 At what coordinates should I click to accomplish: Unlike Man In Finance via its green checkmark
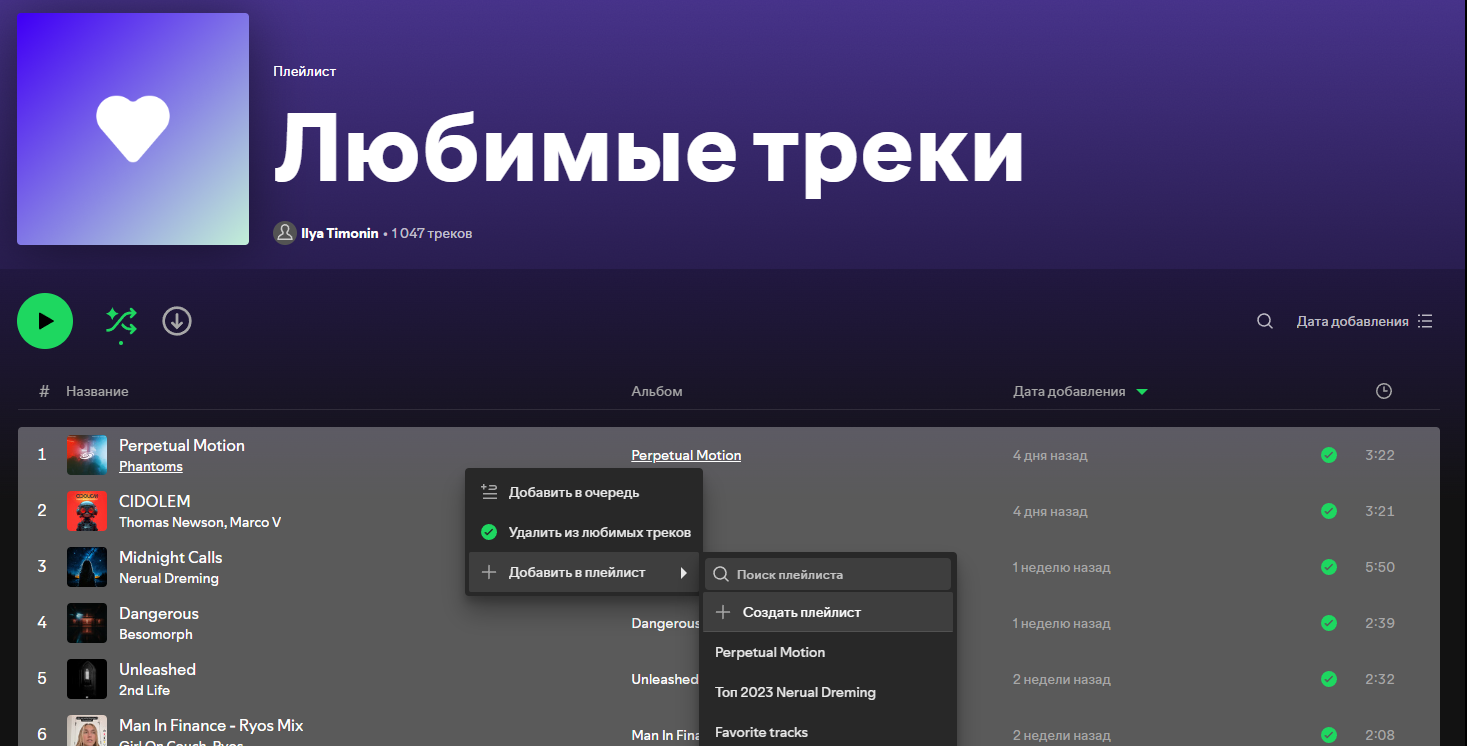[1329, 735]
